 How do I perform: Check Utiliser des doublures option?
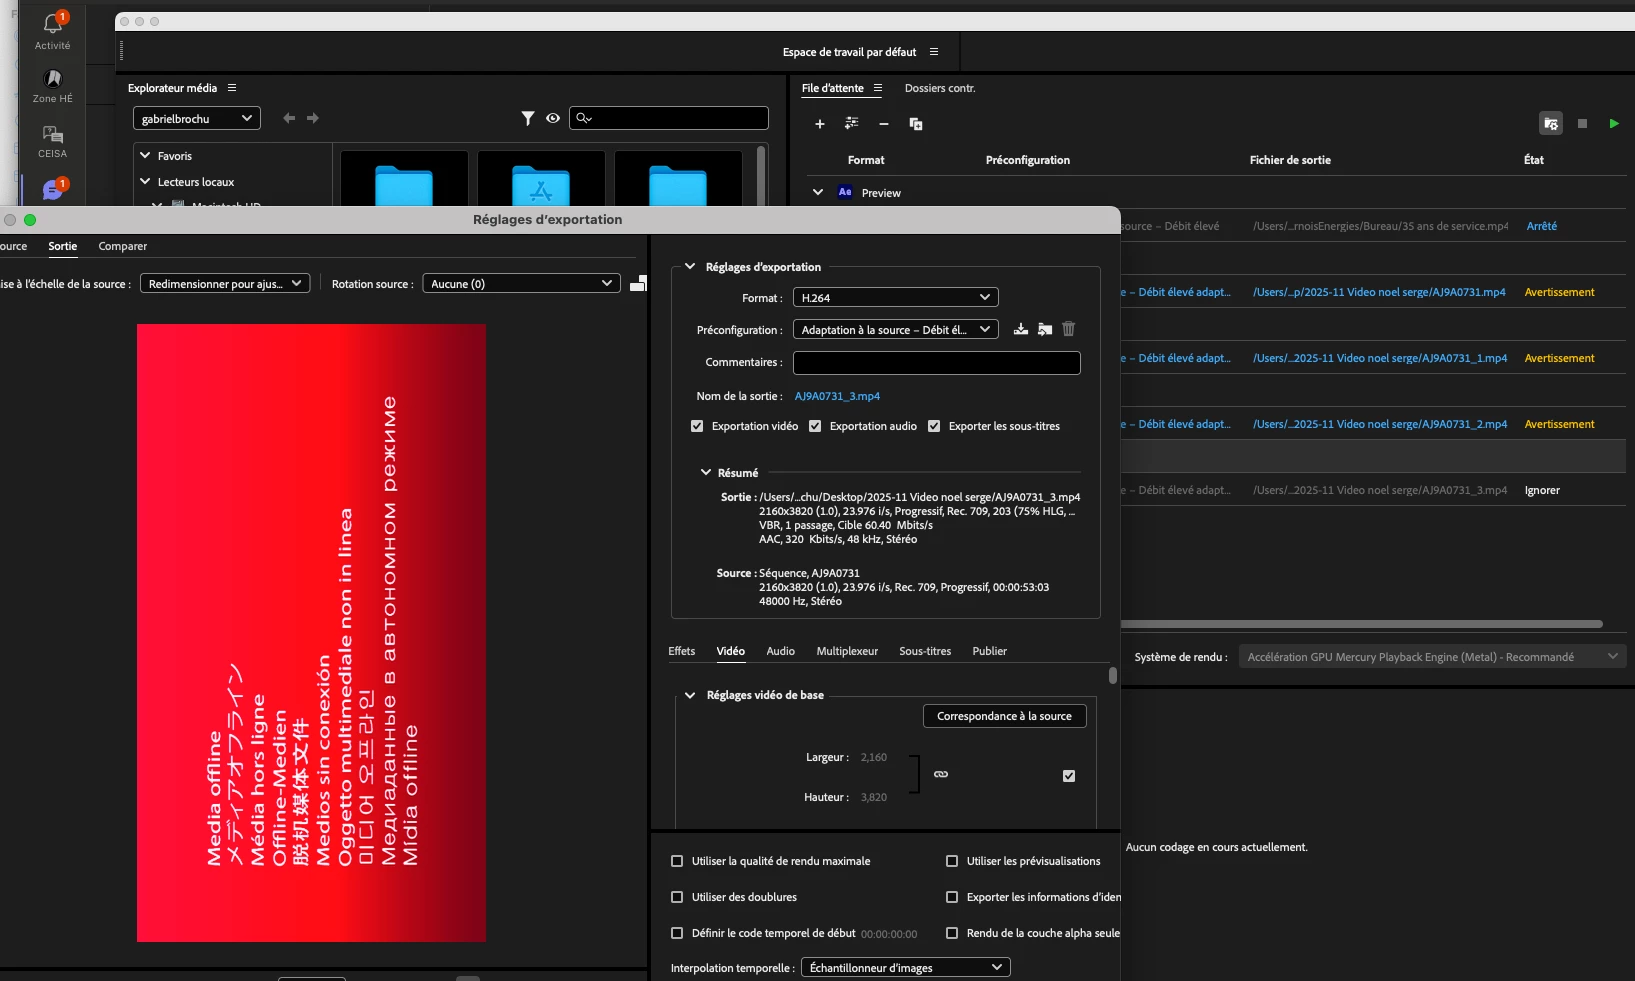click(677, 897)
